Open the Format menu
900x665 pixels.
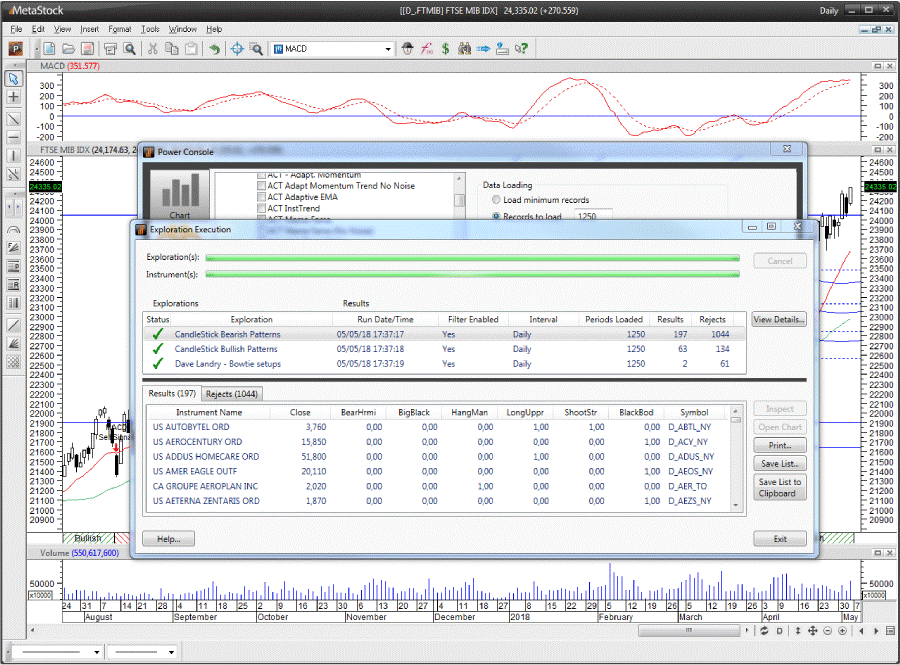coord(119,29)
